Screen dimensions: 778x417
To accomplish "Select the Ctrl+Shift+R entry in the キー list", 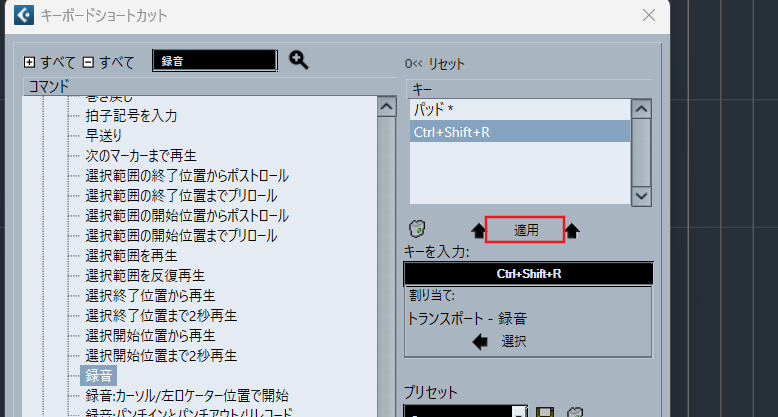I will pyautogui.click(x=520, y=132).
